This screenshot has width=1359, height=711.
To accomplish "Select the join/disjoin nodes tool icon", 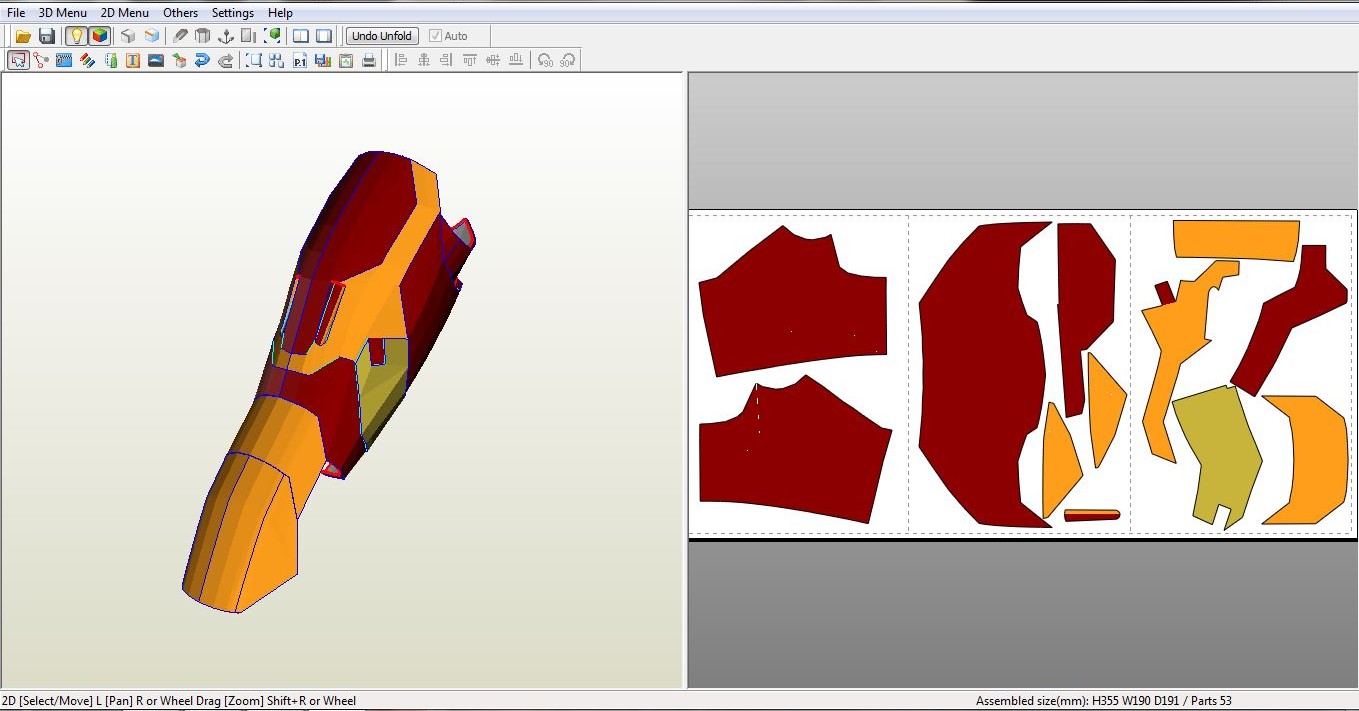I will pos(41,60).
